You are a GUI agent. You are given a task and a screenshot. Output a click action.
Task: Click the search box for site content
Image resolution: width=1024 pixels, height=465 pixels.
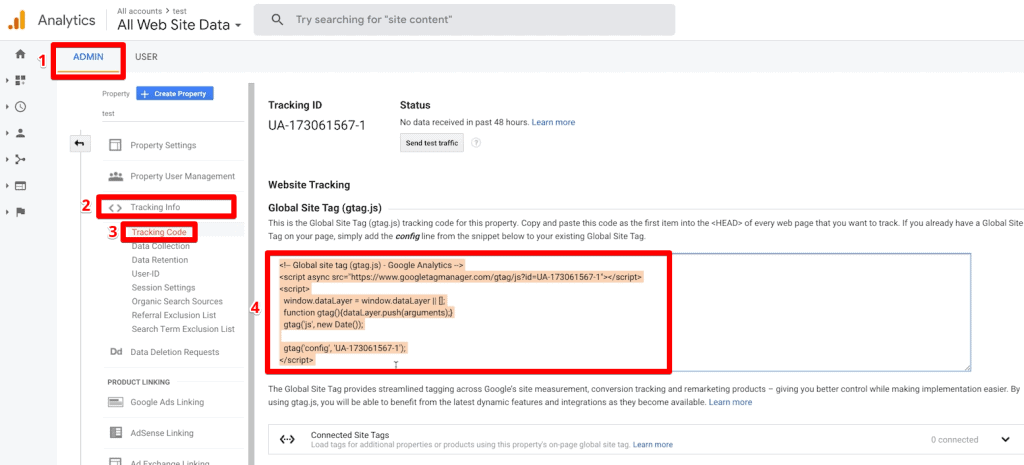point(464,20)
